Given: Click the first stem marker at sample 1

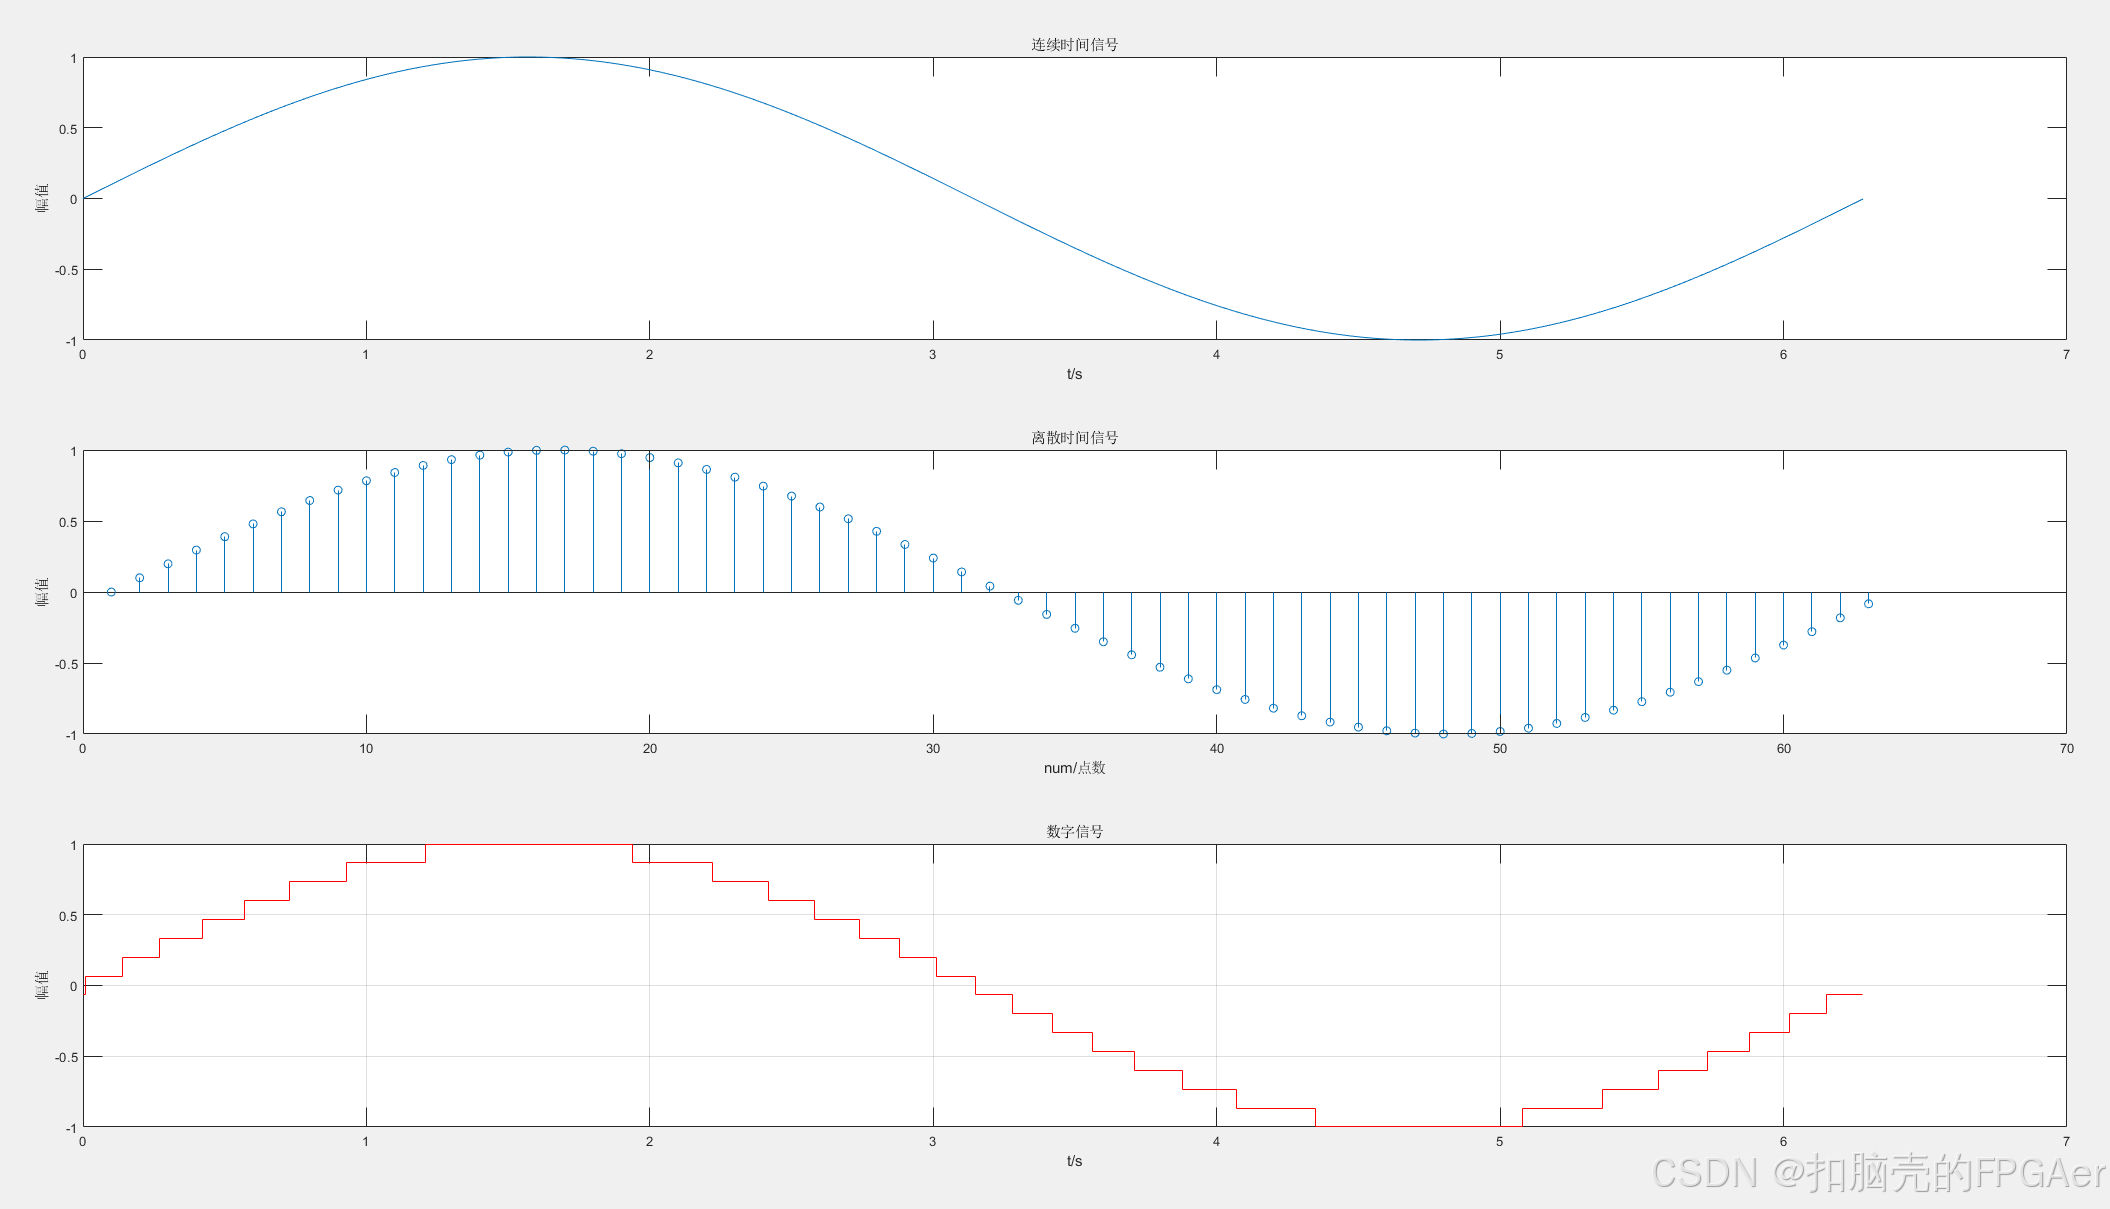Looking at the screenshot, I should [x=111, y=592].
